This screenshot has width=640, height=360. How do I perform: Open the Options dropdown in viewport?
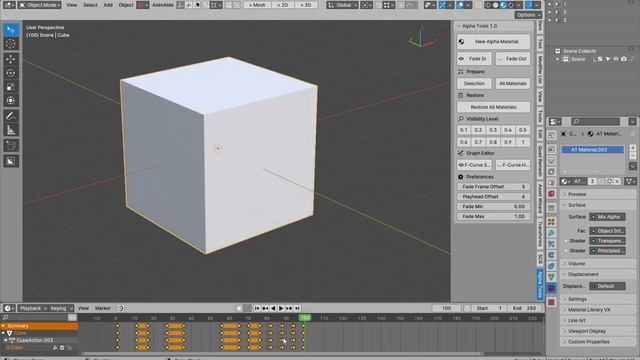[x=528, y=15]
